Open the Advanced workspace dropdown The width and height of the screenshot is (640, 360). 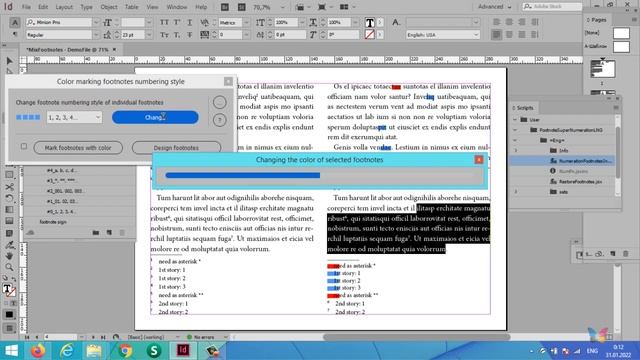(494, 7)
